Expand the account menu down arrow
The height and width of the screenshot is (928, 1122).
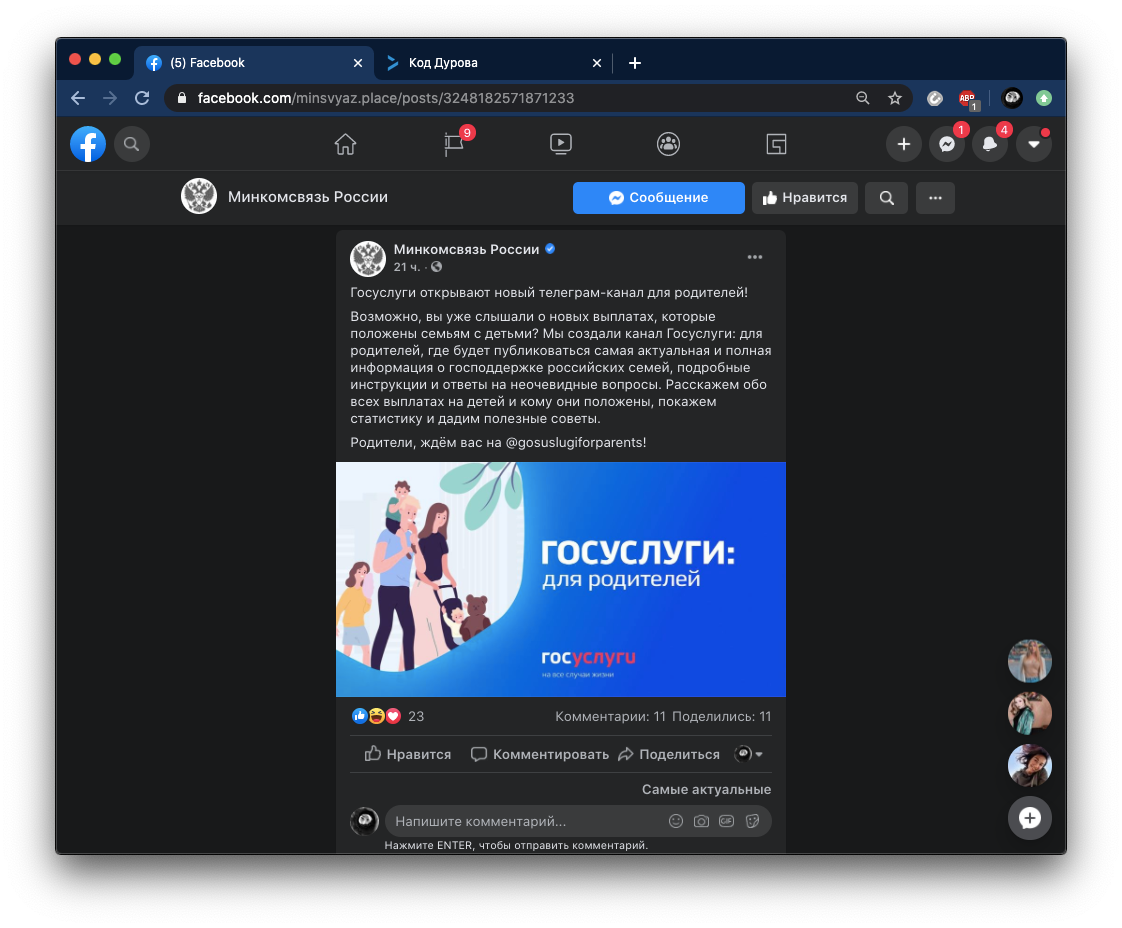[x=1034, y=144]
